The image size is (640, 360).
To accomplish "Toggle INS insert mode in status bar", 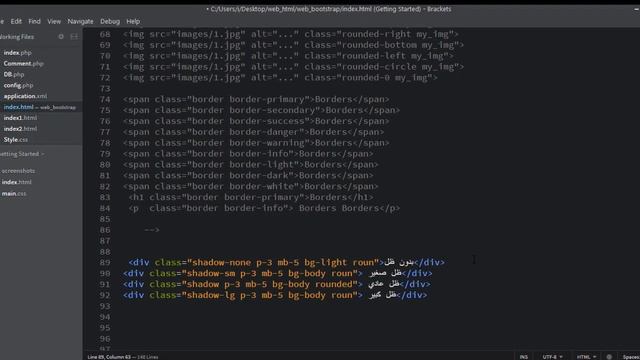I will [x=524, y=357].
